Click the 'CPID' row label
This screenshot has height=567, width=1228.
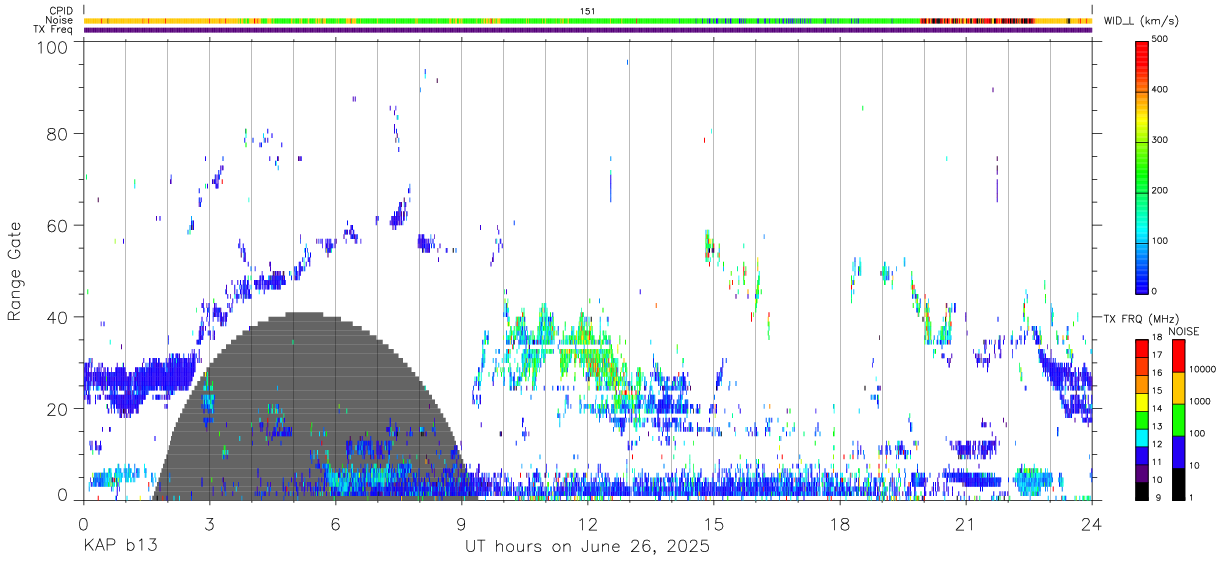[61, 11]
